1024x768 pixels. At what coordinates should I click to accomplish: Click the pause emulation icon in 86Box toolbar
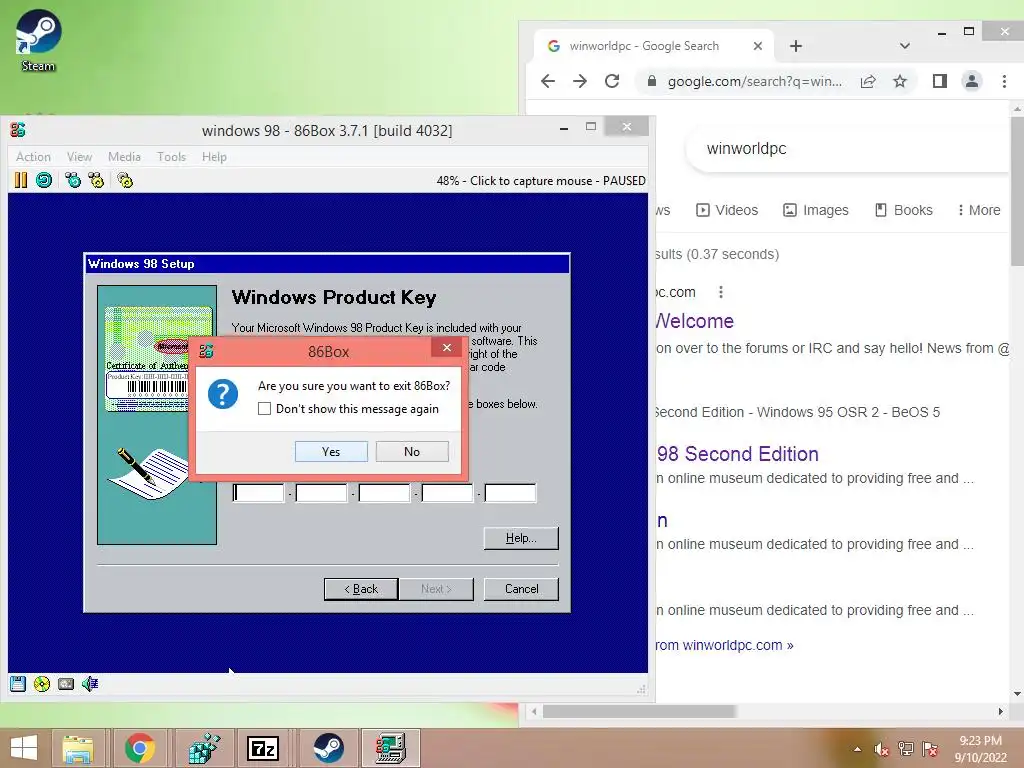click(x=21, y=180)
